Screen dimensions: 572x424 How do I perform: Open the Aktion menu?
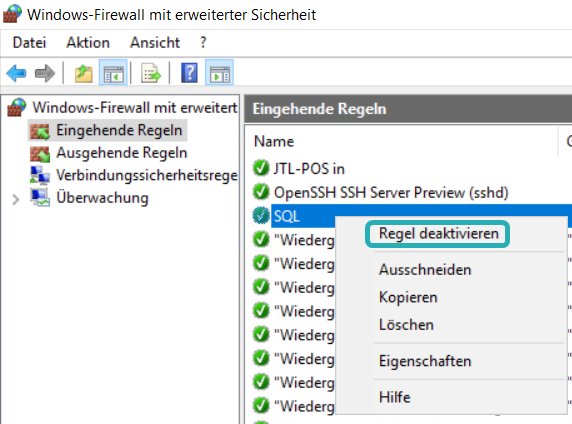88,43
